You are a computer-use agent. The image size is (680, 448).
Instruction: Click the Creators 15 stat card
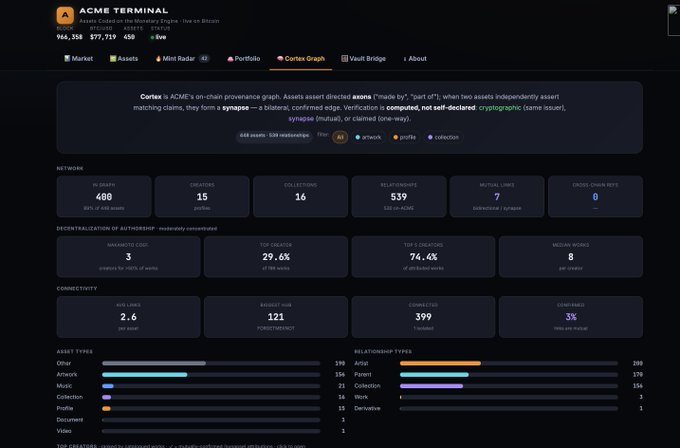point(202,196)
